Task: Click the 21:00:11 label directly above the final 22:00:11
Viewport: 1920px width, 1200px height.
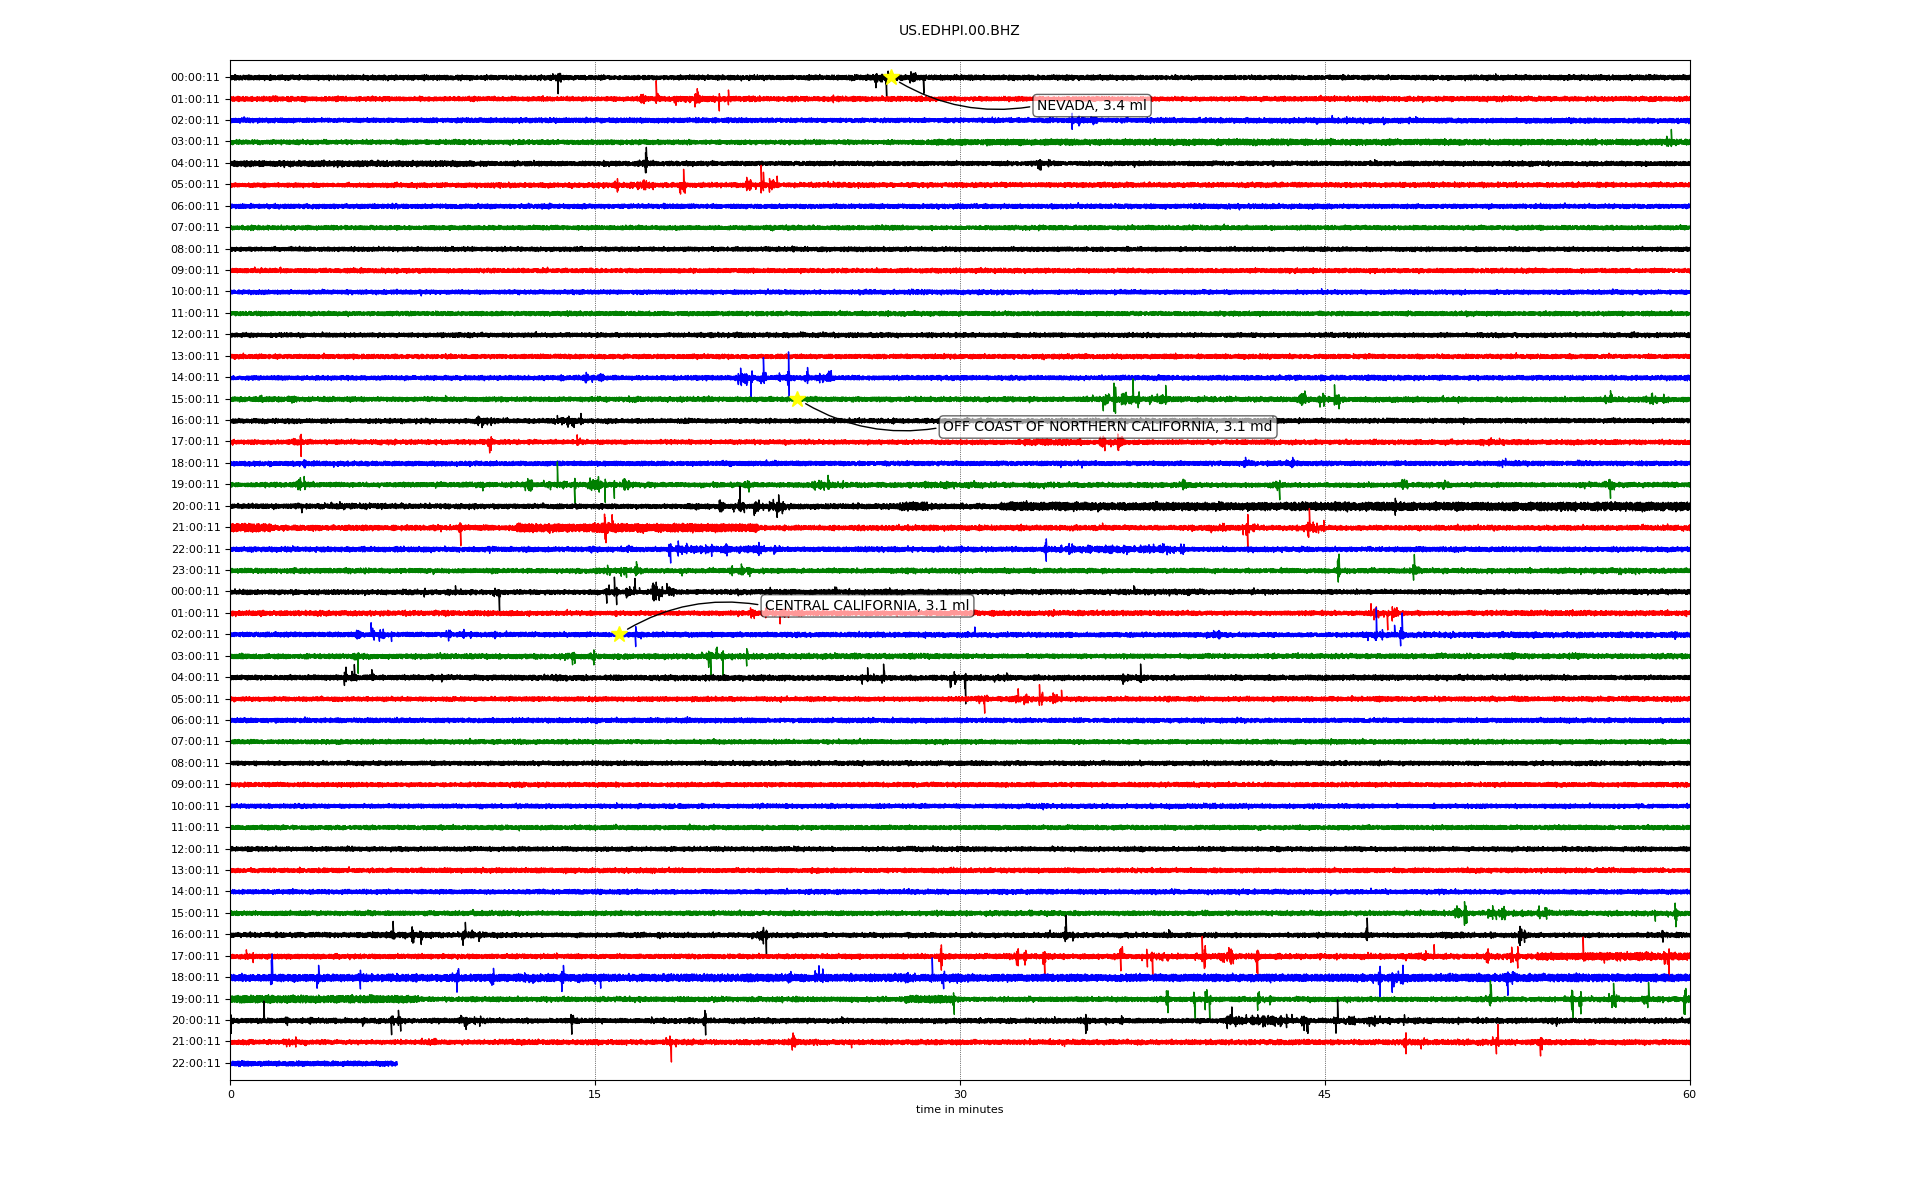Action: (x=195, y=1042)
